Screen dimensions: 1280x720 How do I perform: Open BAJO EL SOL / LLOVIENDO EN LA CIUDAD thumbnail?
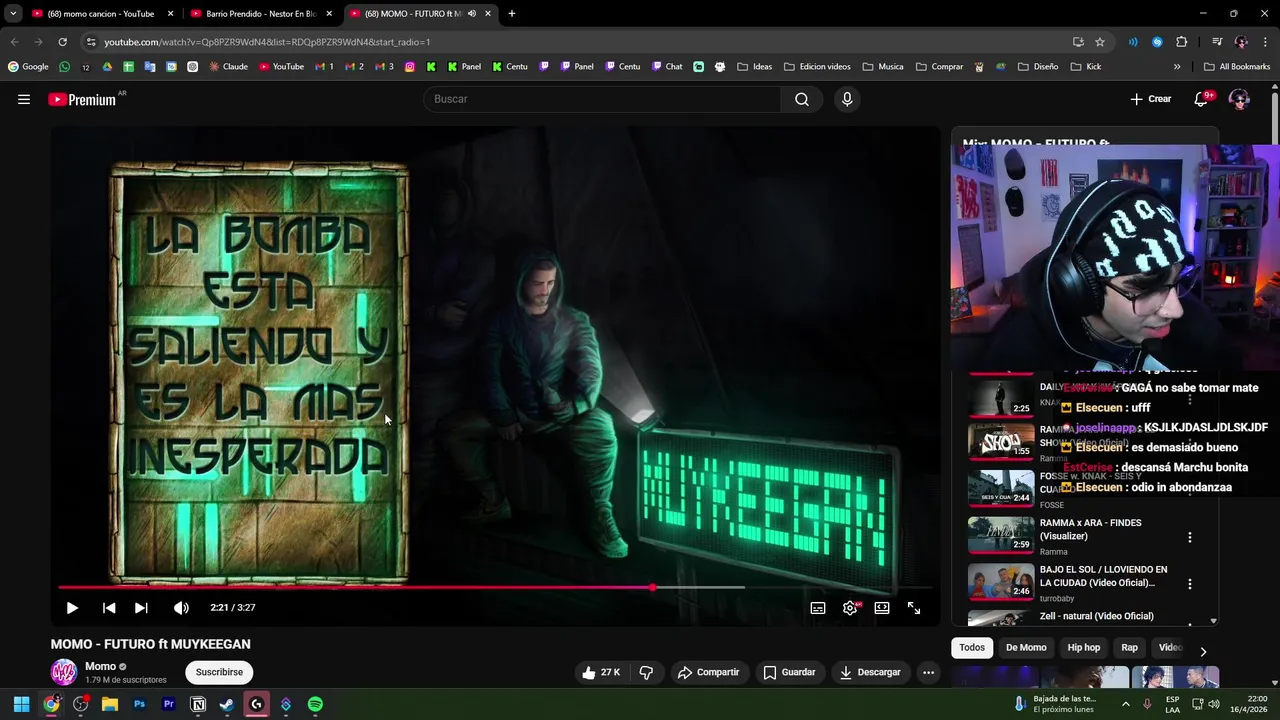[x=1001, y=582]
